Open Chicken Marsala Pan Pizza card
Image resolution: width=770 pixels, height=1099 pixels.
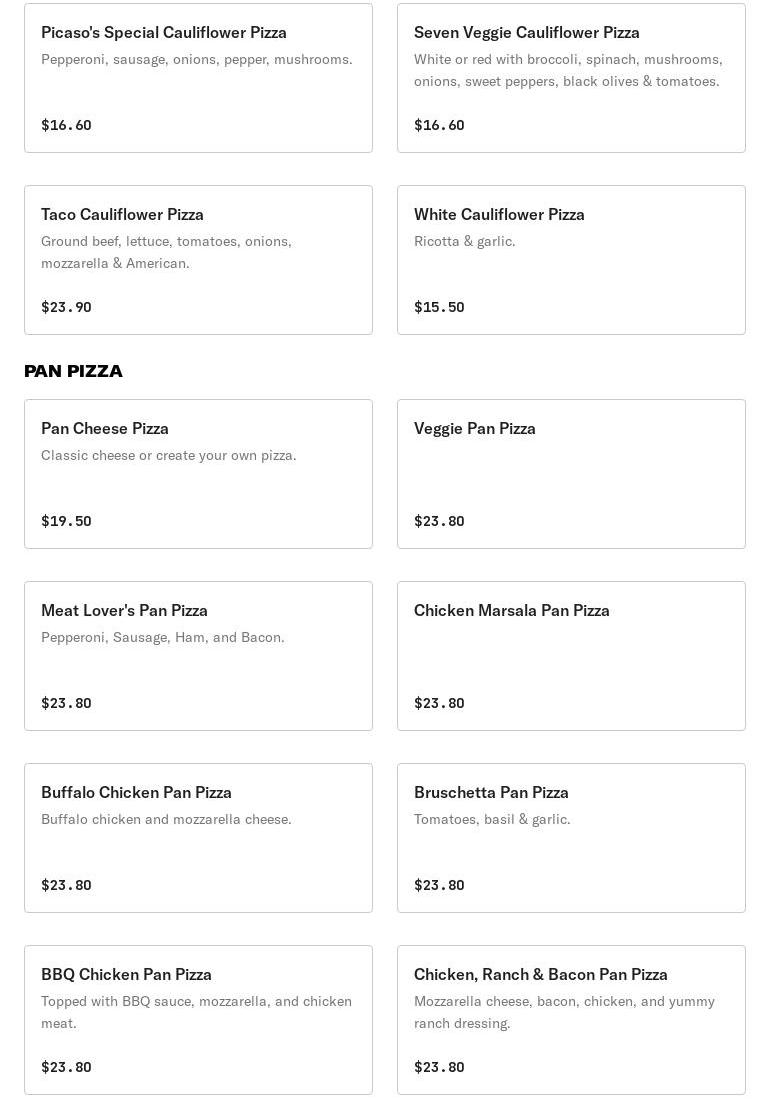(571, 656)
